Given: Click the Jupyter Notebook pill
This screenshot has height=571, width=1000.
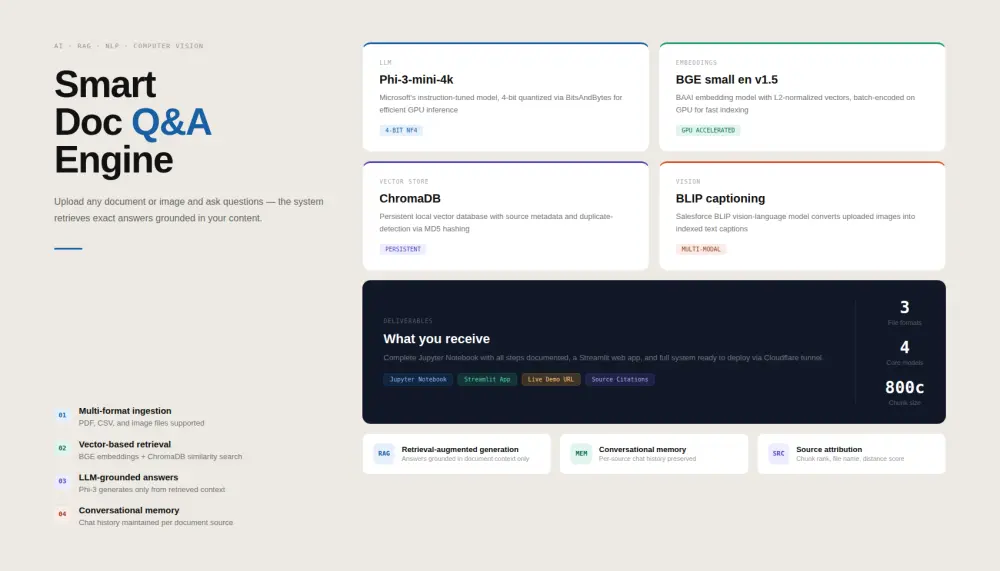Looking at the screenshot, I should click(418, 380).
